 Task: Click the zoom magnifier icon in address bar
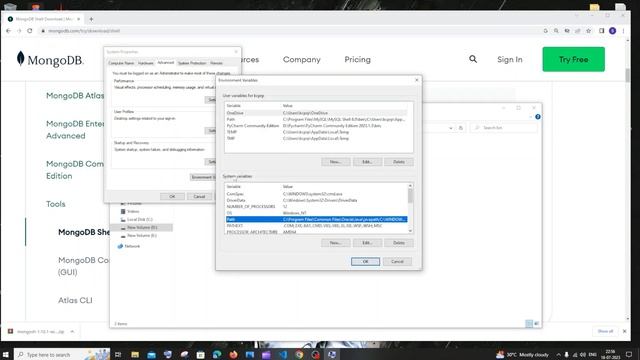coord(556,31)
